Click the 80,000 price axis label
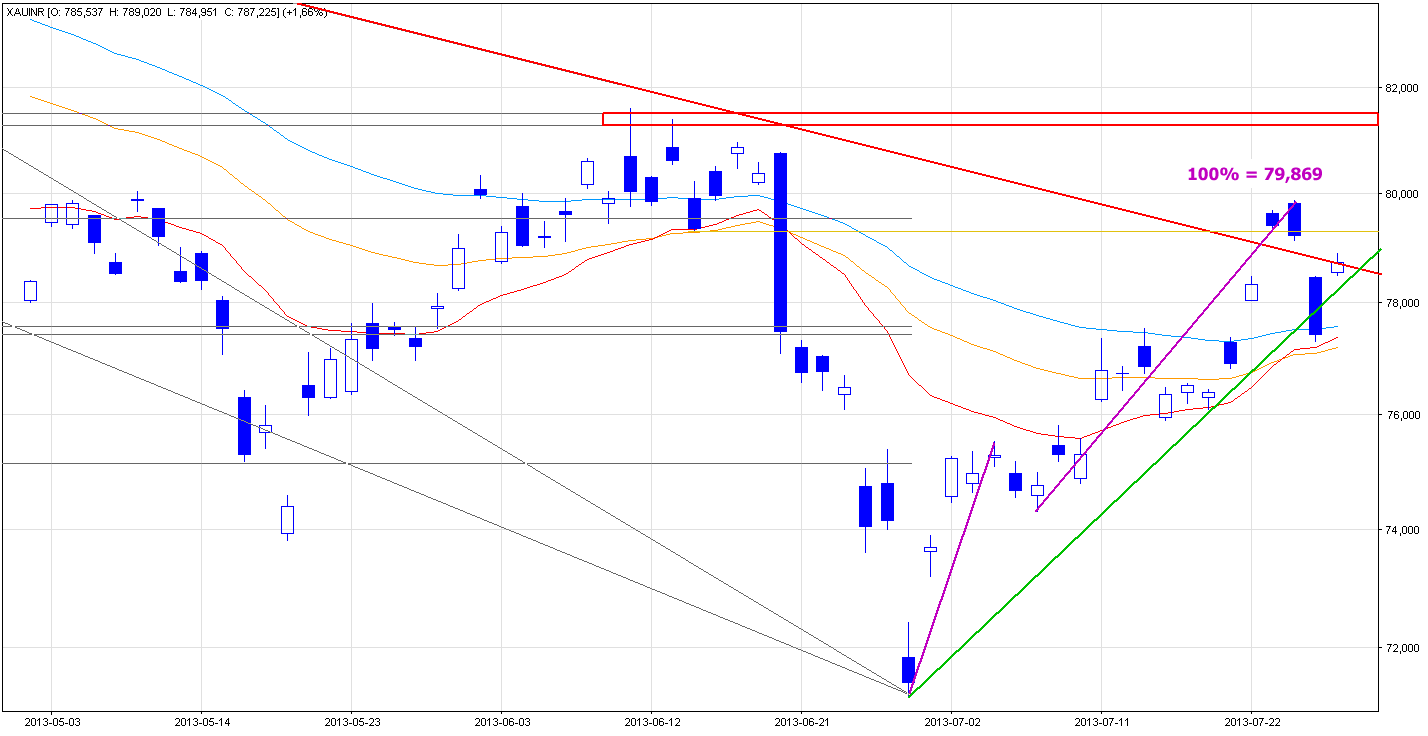The image size is (1428, 736). (x=1403, y=194)
